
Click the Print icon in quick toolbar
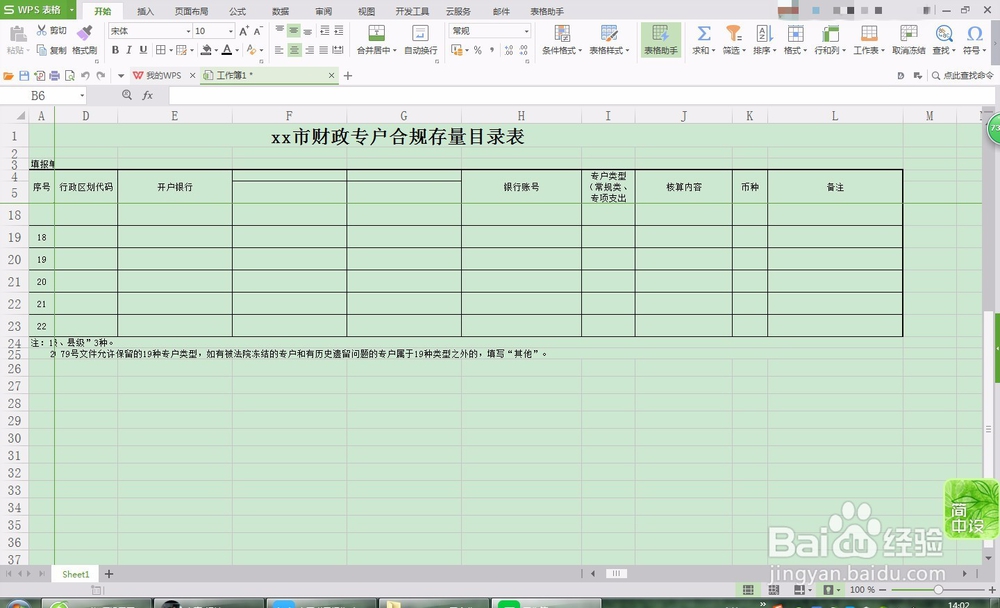tap(54, 75)
